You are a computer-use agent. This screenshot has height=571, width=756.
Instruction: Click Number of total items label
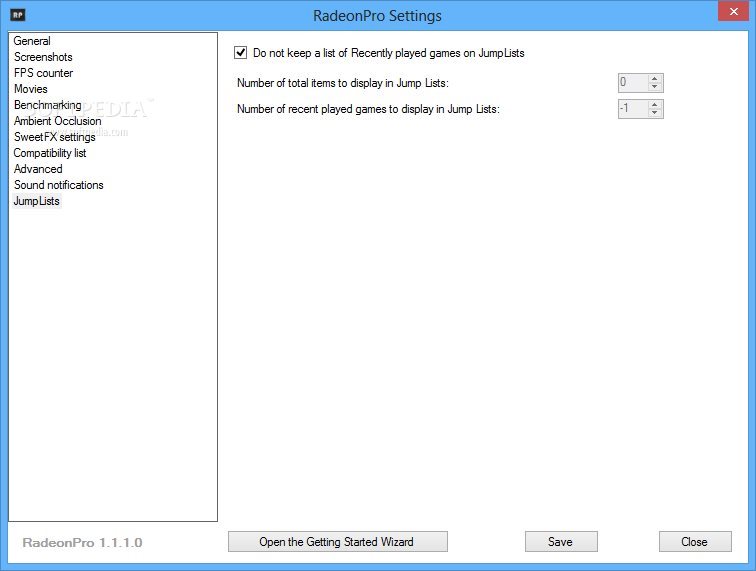[x=343, y=83]
